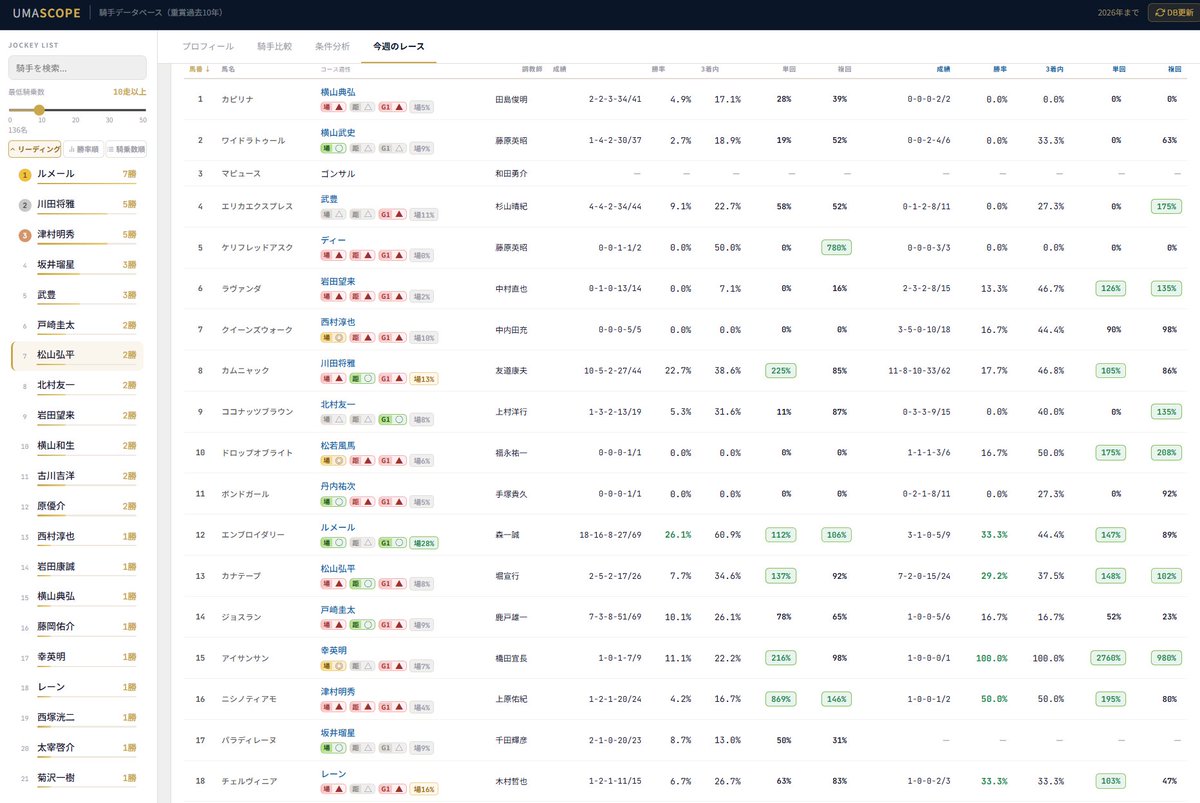Switch to the 騎手比較 tab
Viewport: 1200px width, 803px height.
point(274,46)
